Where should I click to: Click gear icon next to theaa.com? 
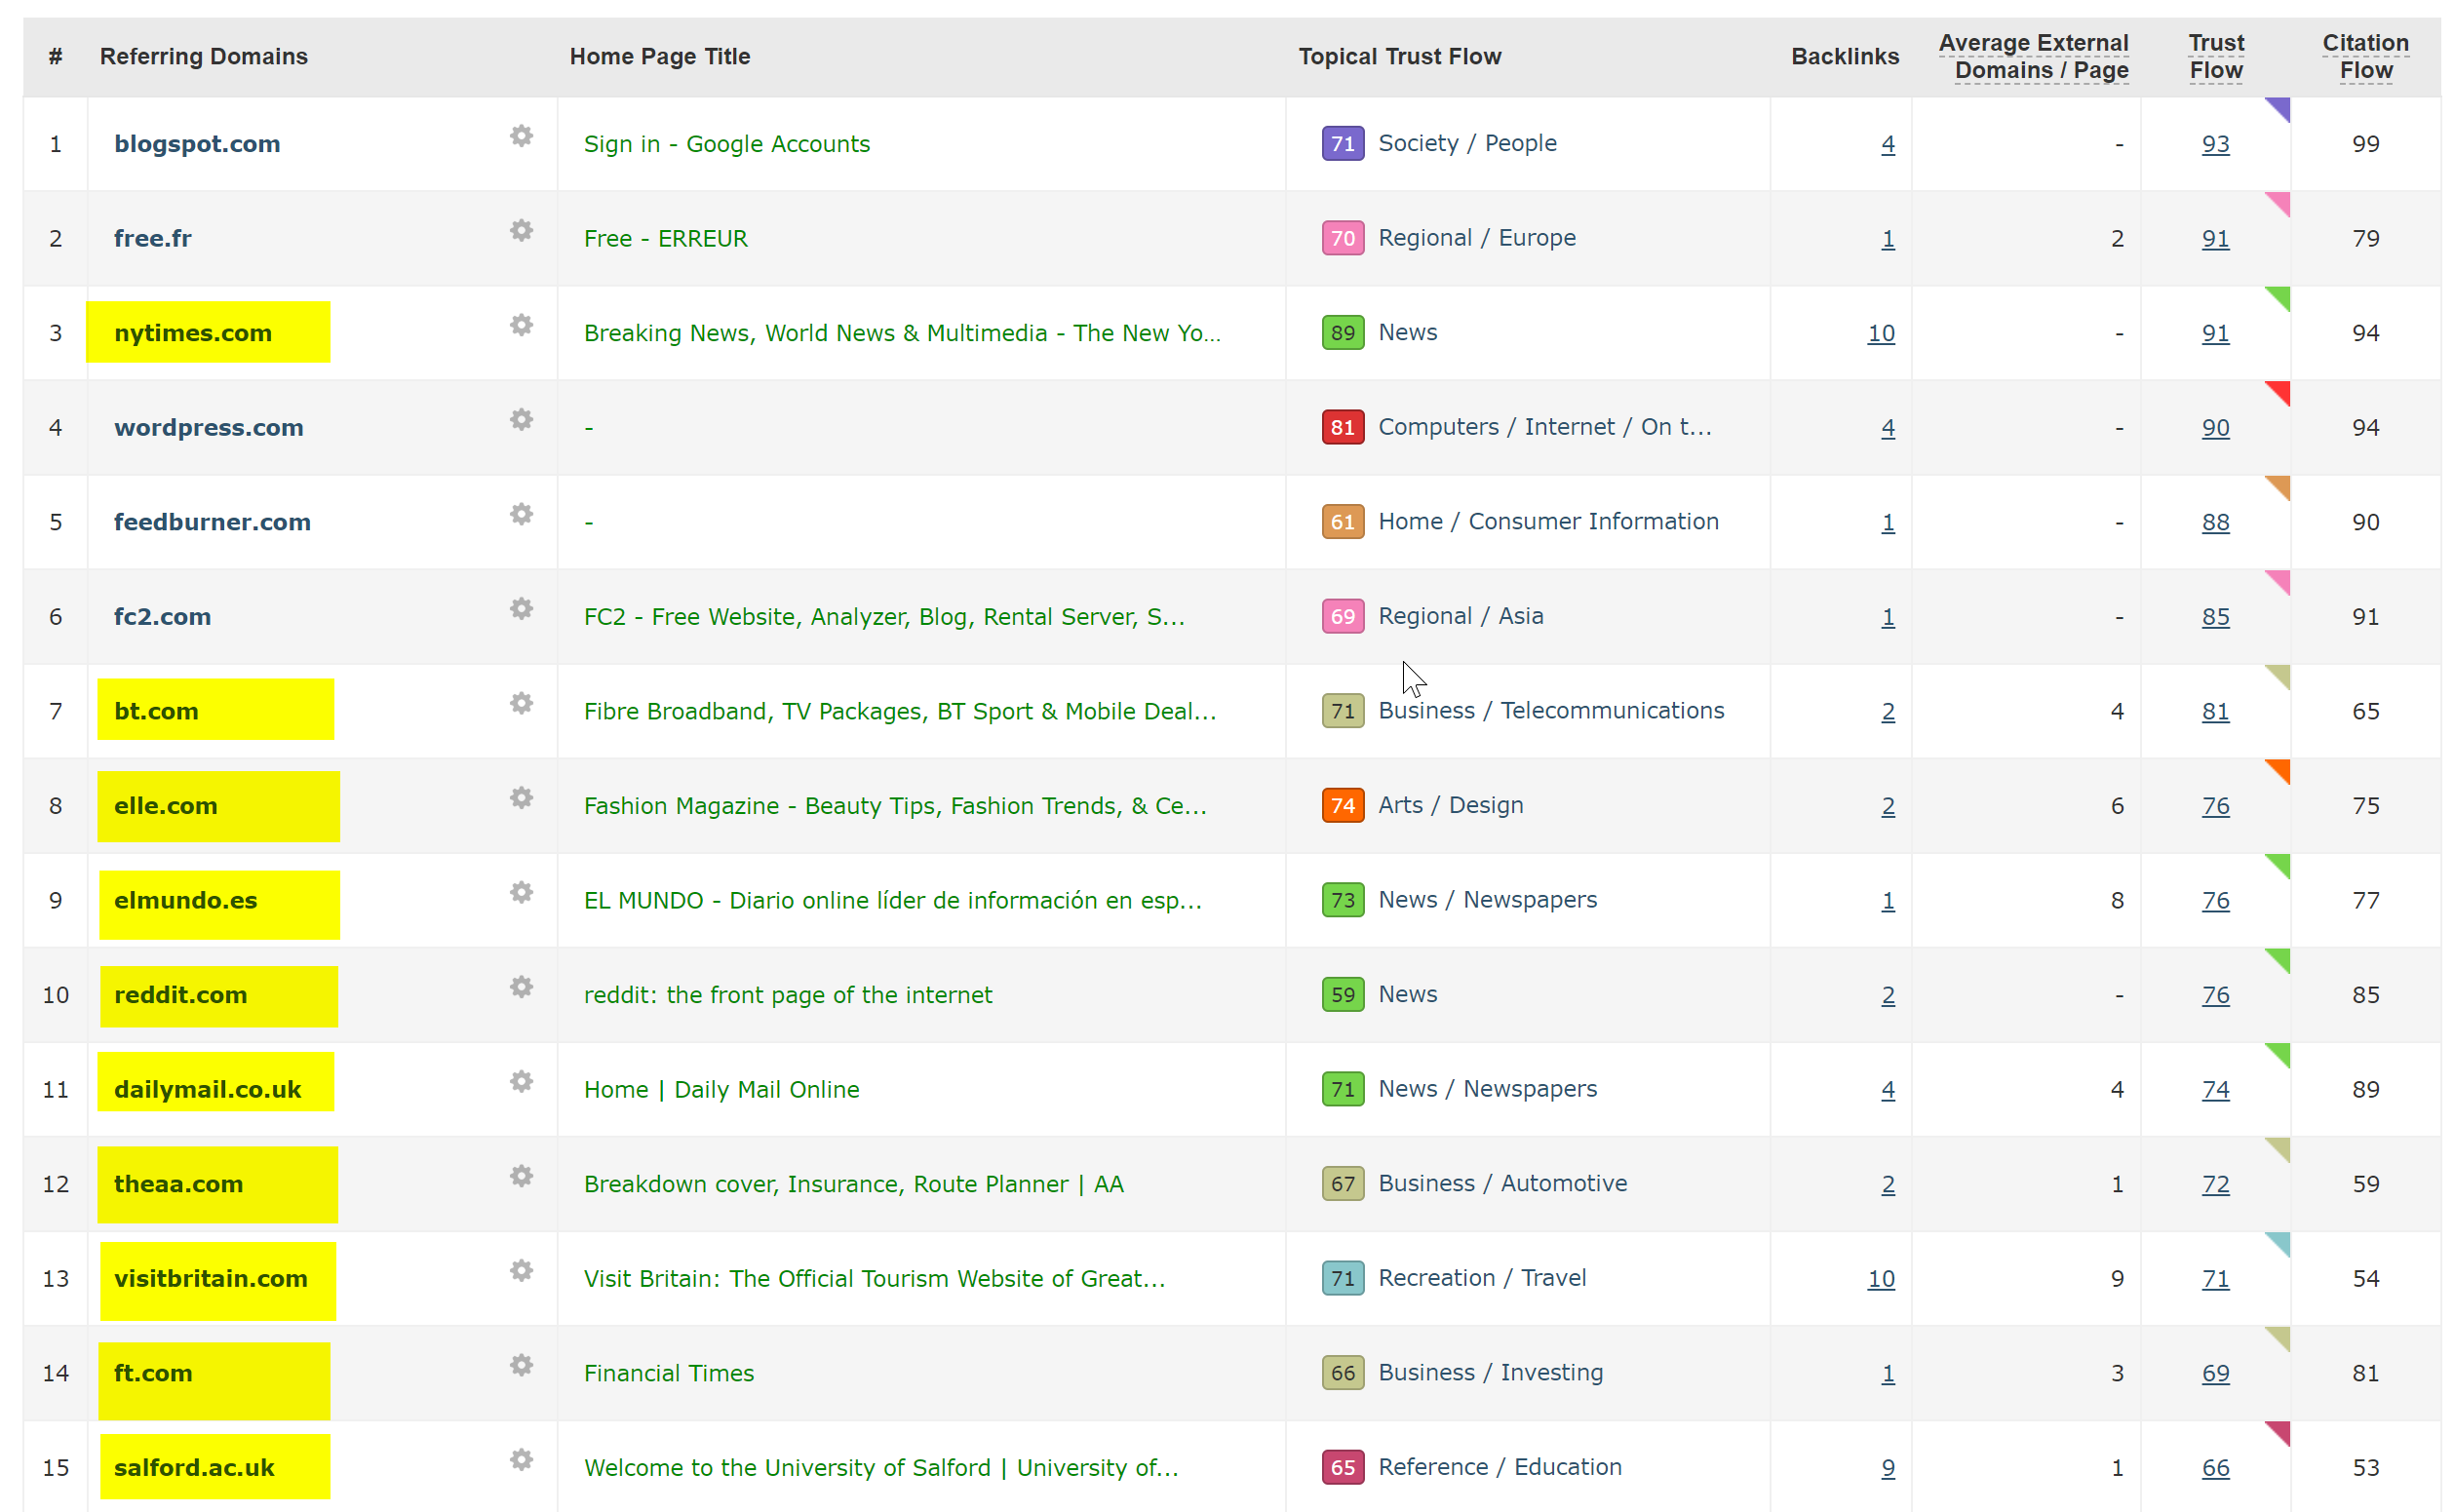[521, 1176]
